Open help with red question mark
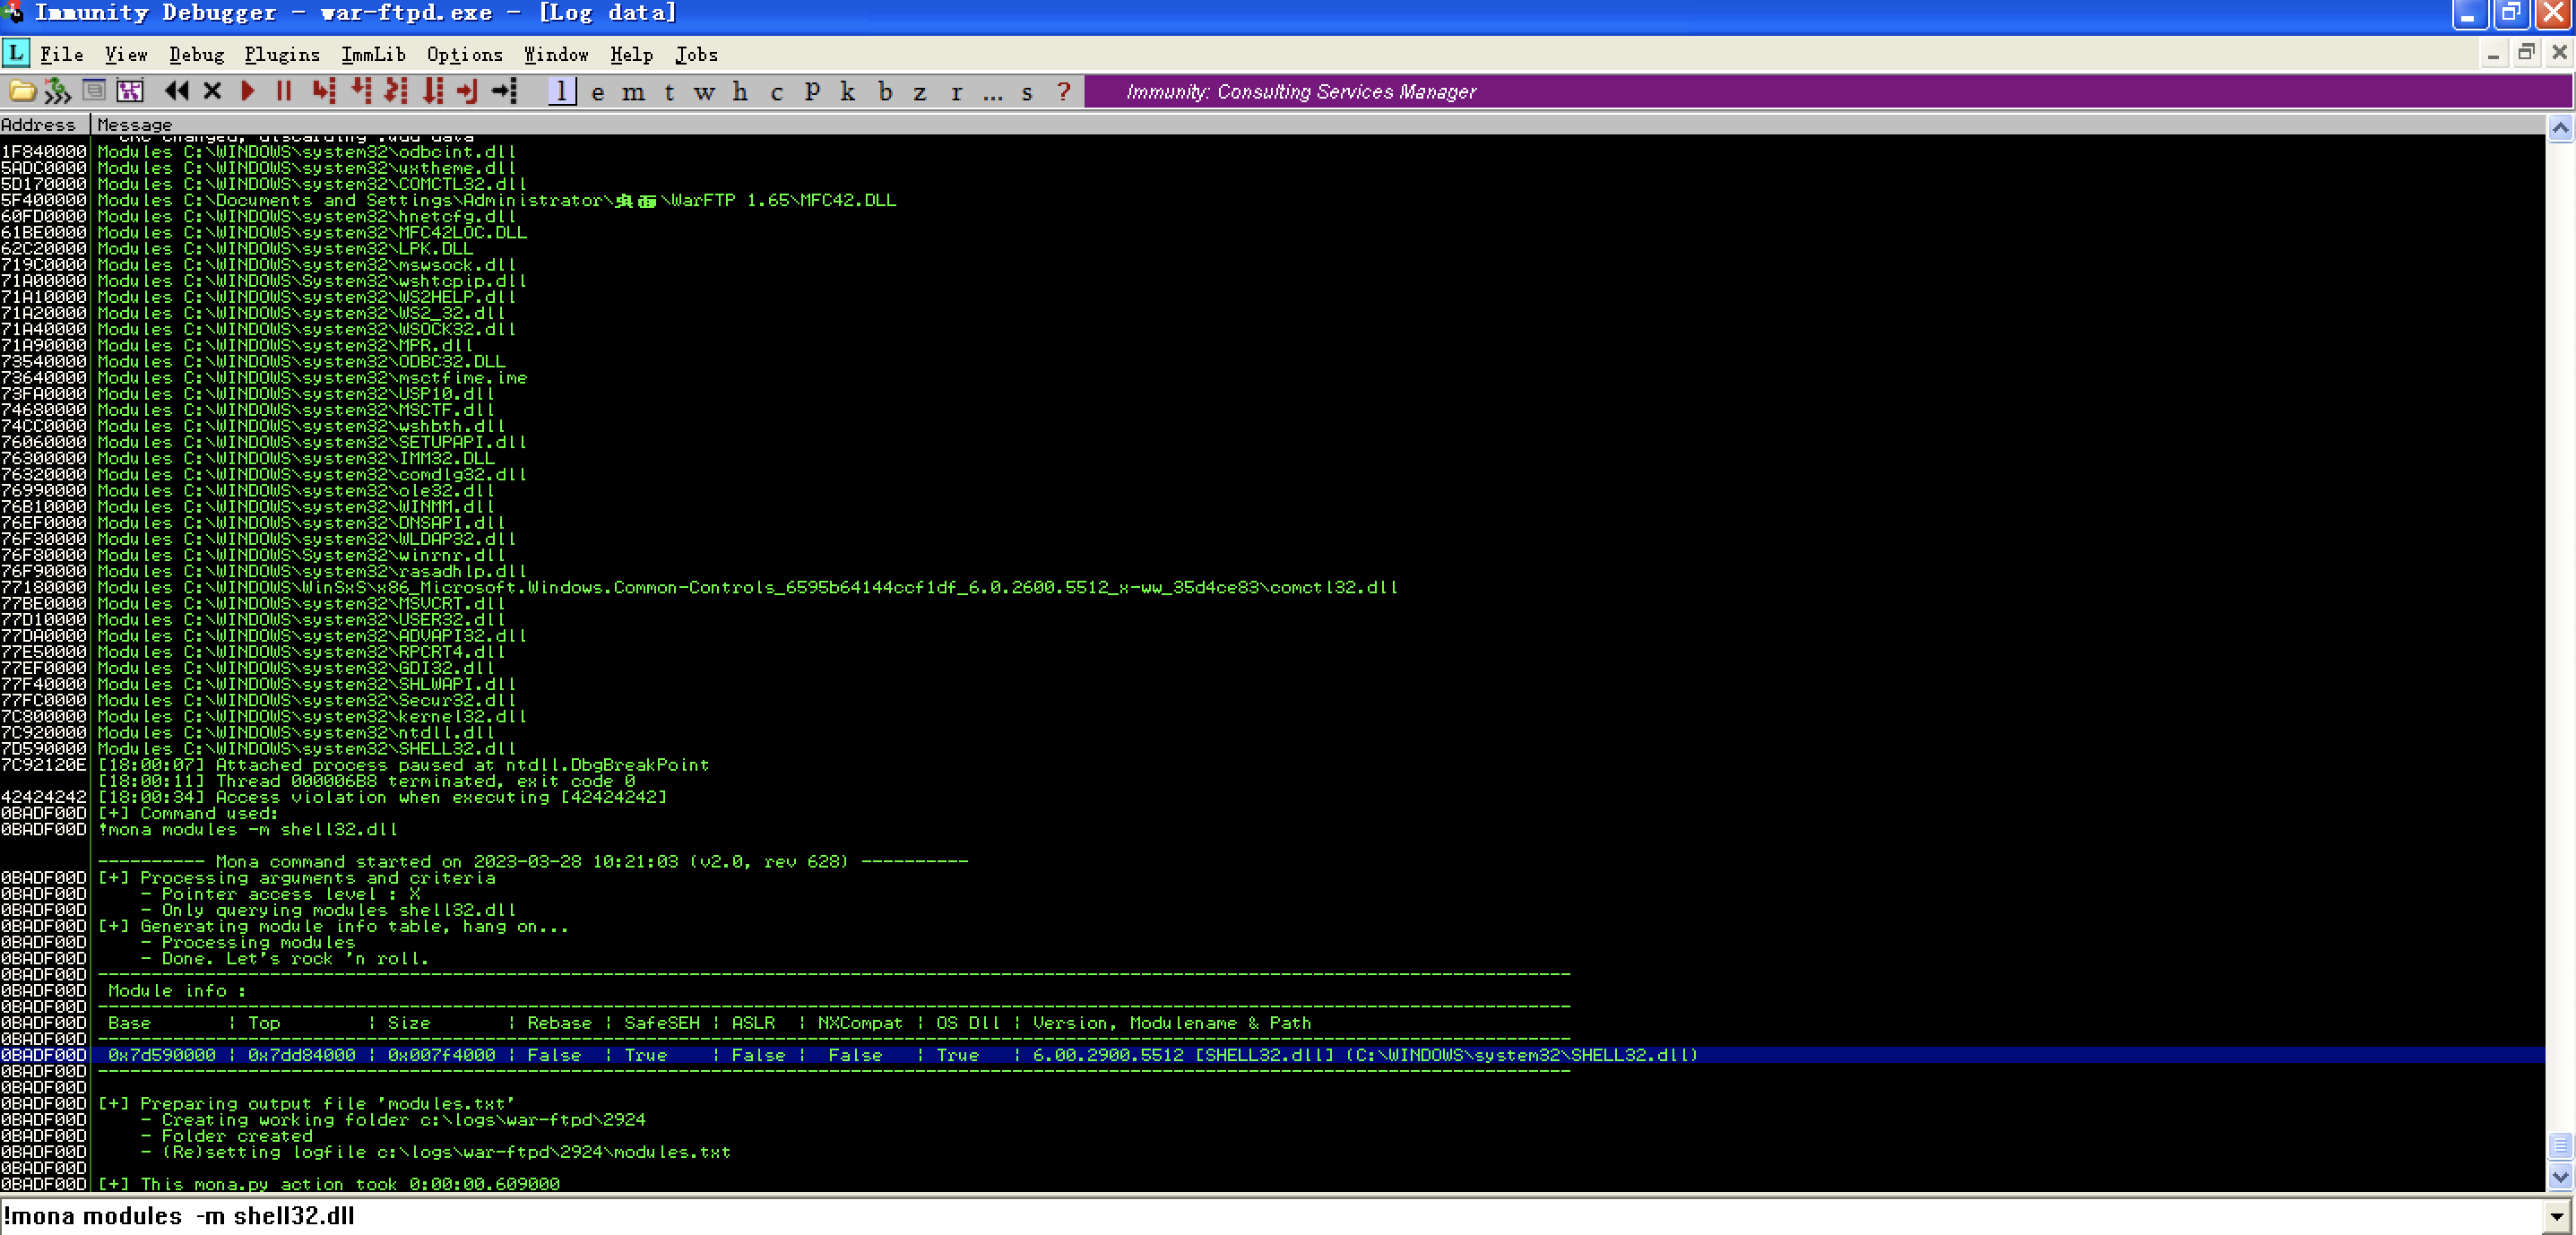2576x1235 pixels. pyautogui.click(x=1064, y=92)
